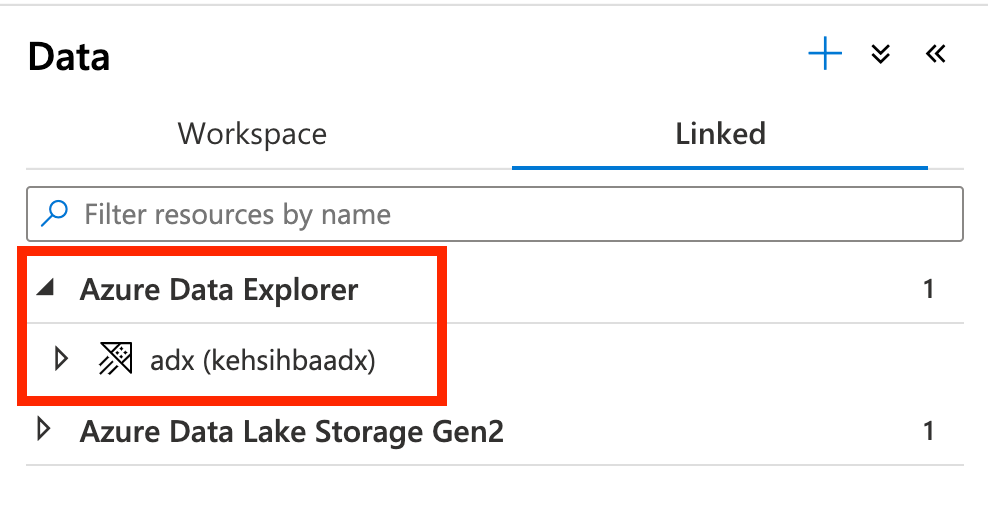Switch to the Workspace tab
This screenshot has width=988, height=518.
coord(252,133)
